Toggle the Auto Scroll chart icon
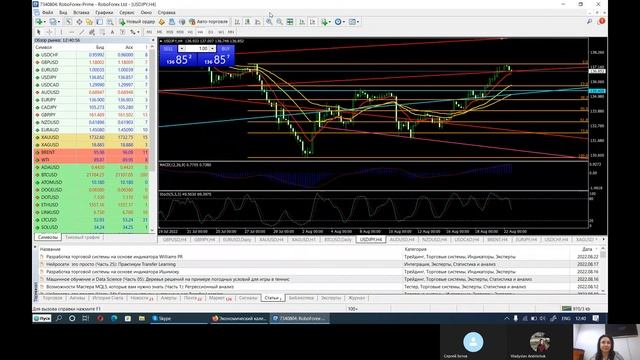640x360 pixels. (301, 22)
